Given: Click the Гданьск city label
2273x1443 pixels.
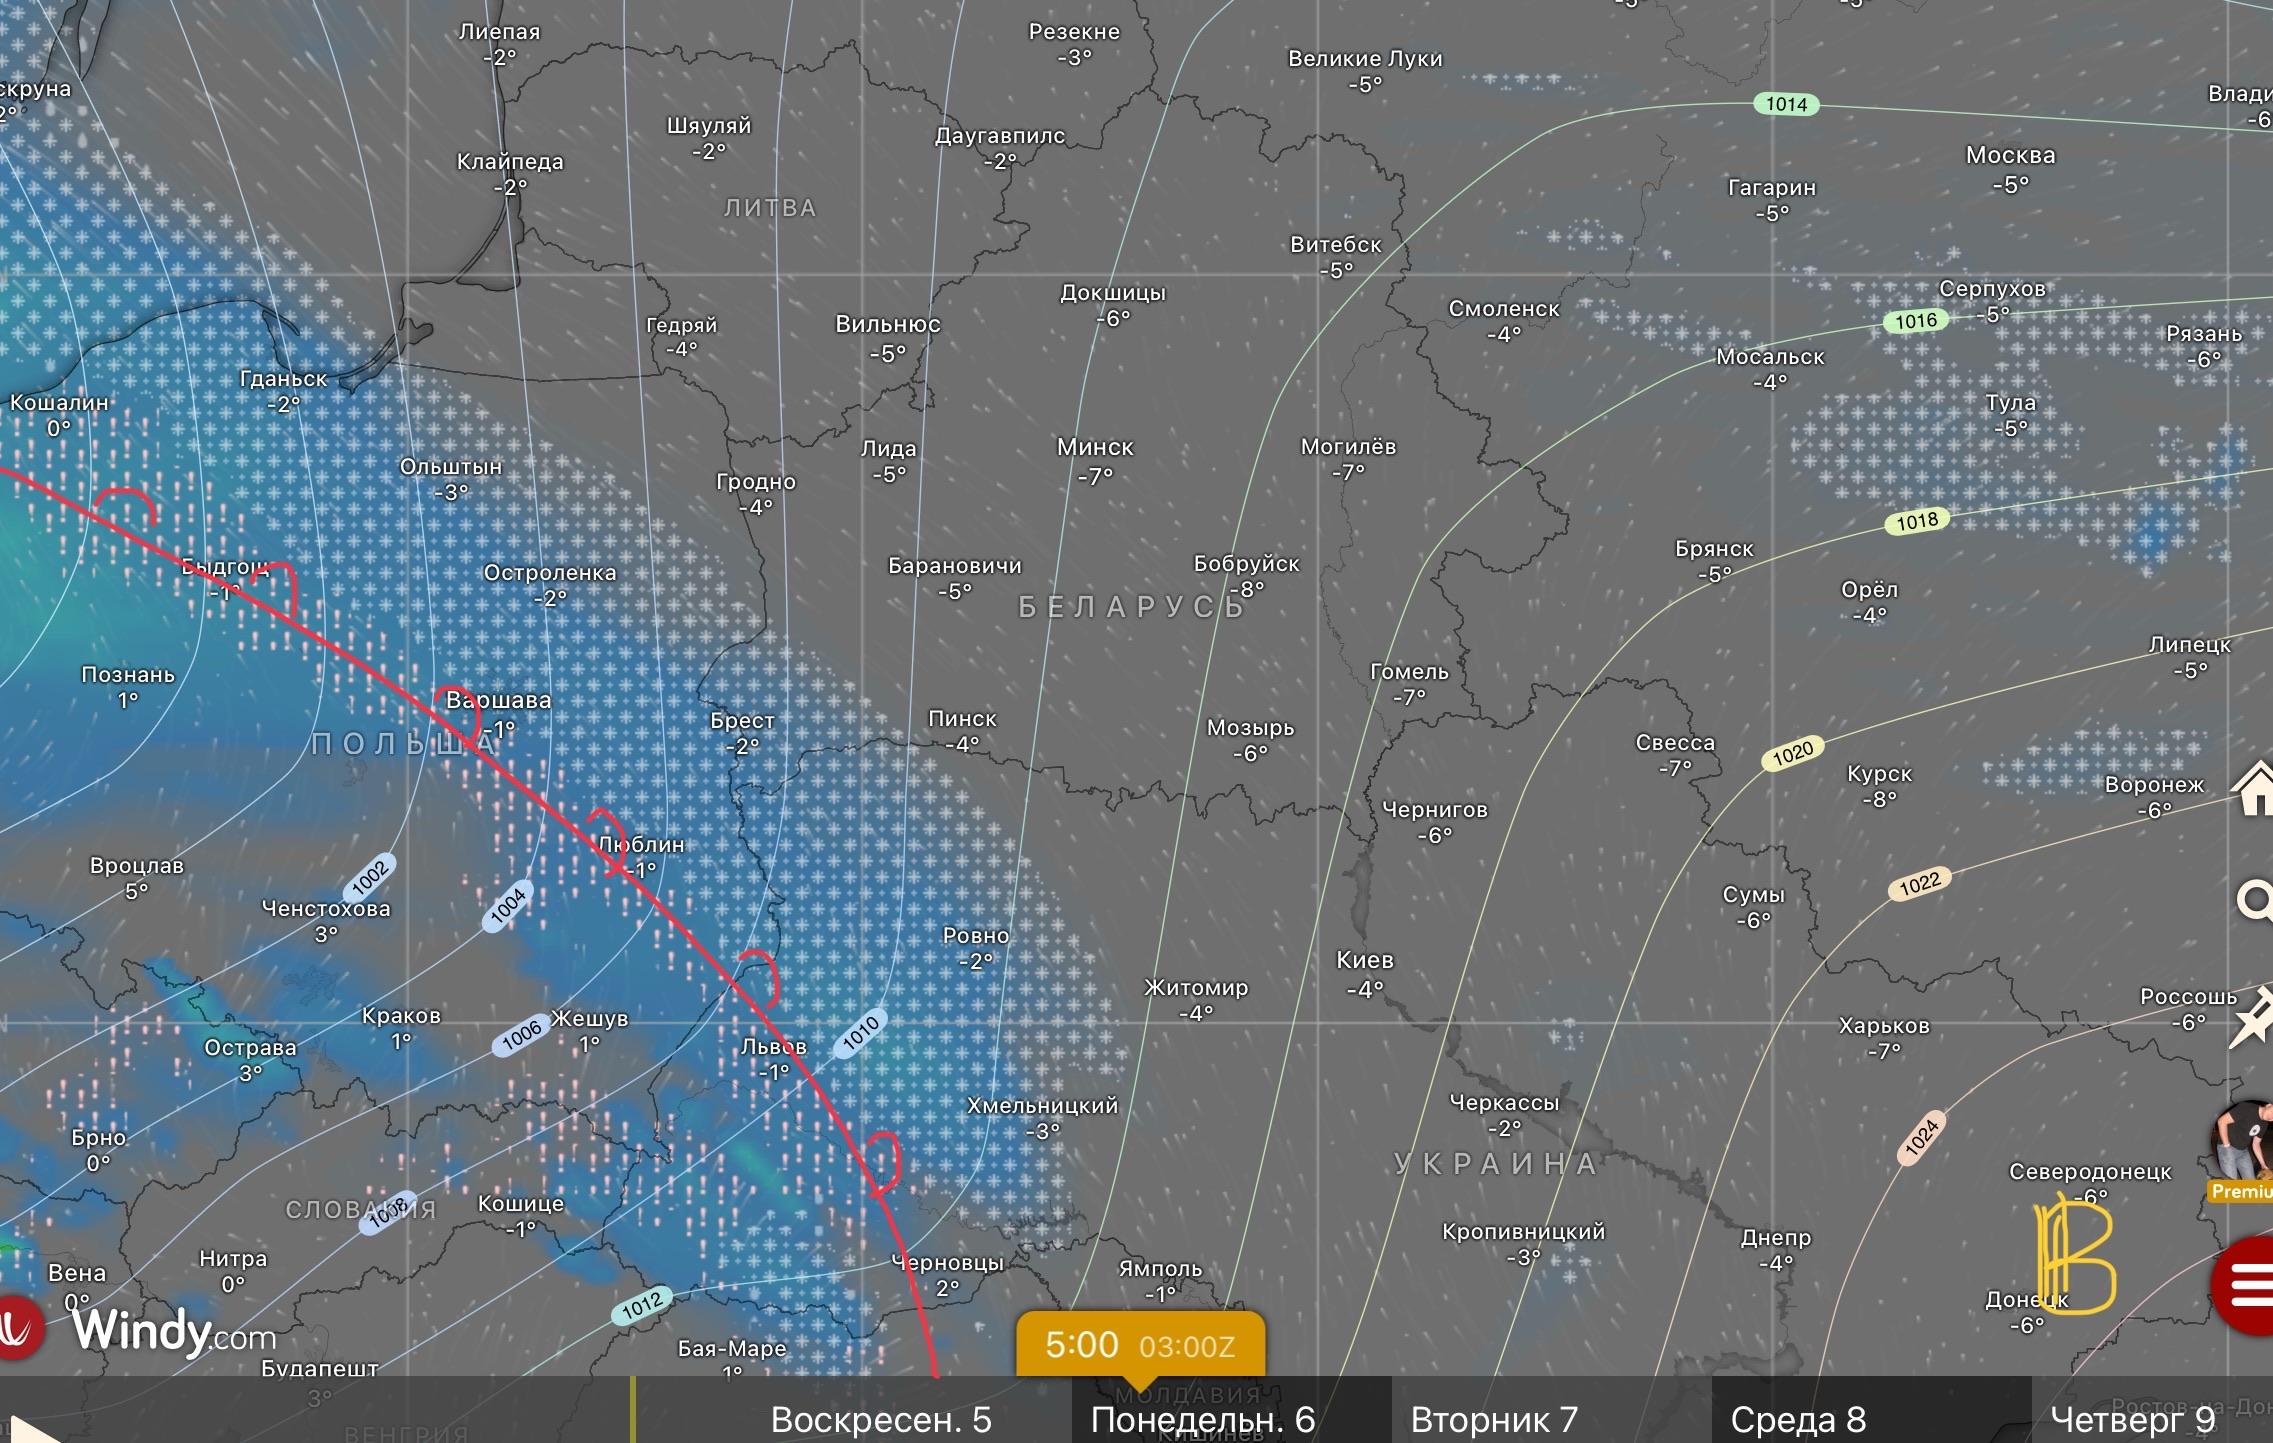Looking at the screenshot, I should point(283,380).
